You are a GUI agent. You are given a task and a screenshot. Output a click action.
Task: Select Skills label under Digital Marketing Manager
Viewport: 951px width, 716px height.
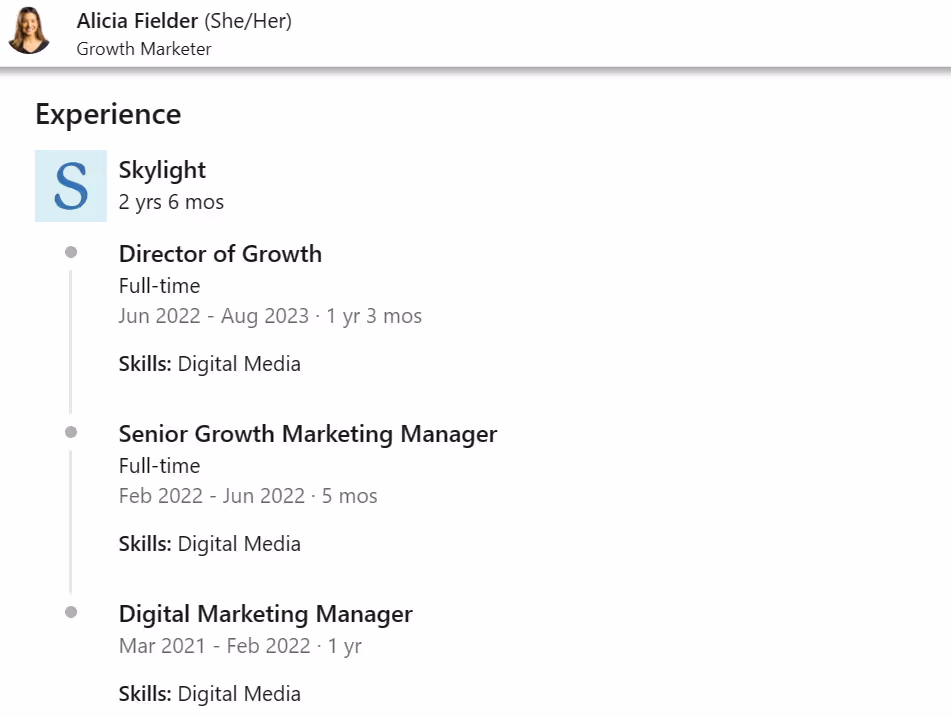144,693
